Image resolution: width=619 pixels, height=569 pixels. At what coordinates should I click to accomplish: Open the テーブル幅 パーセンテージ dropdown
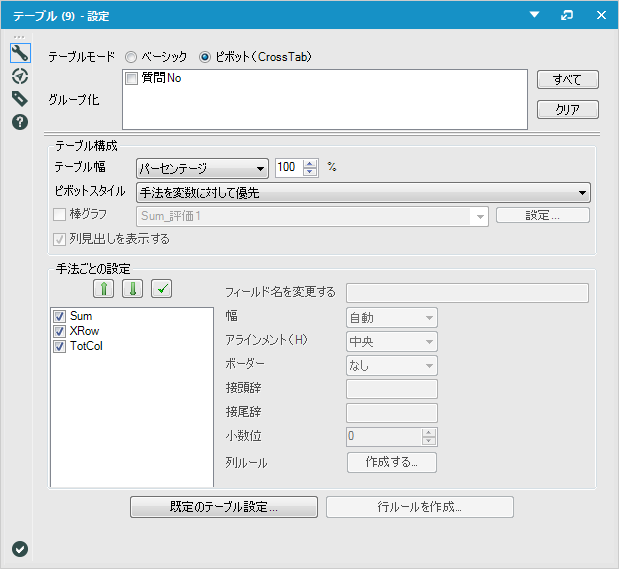pos(202,168)
